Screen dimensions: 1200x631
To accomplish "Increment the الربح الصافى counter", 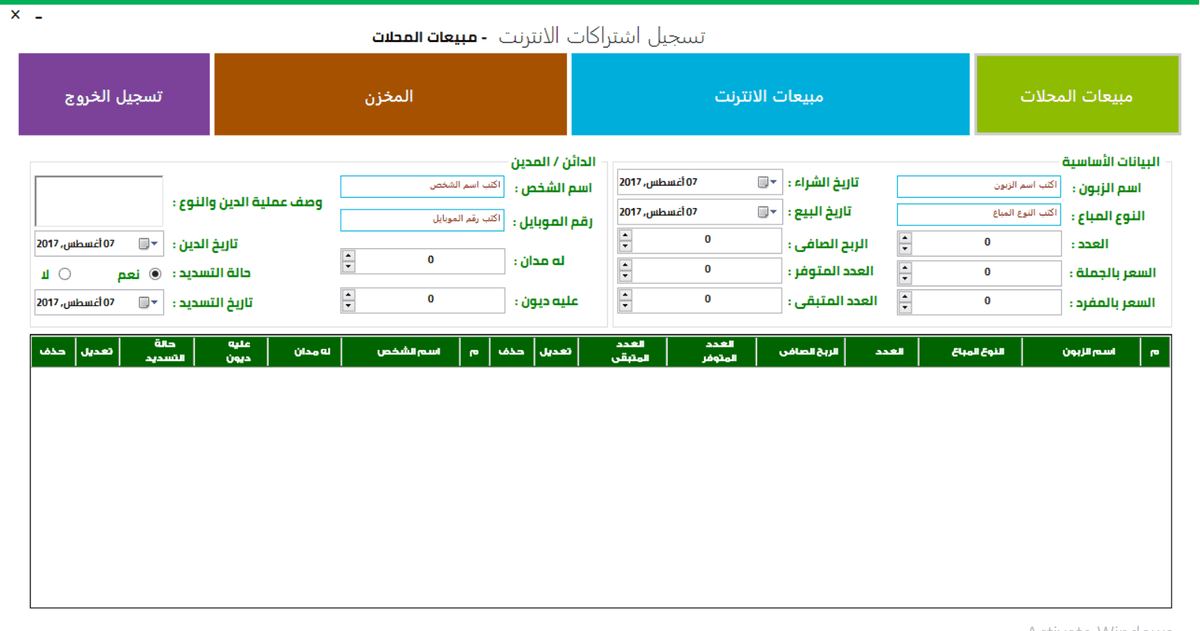I will click(x=625, y=235).
